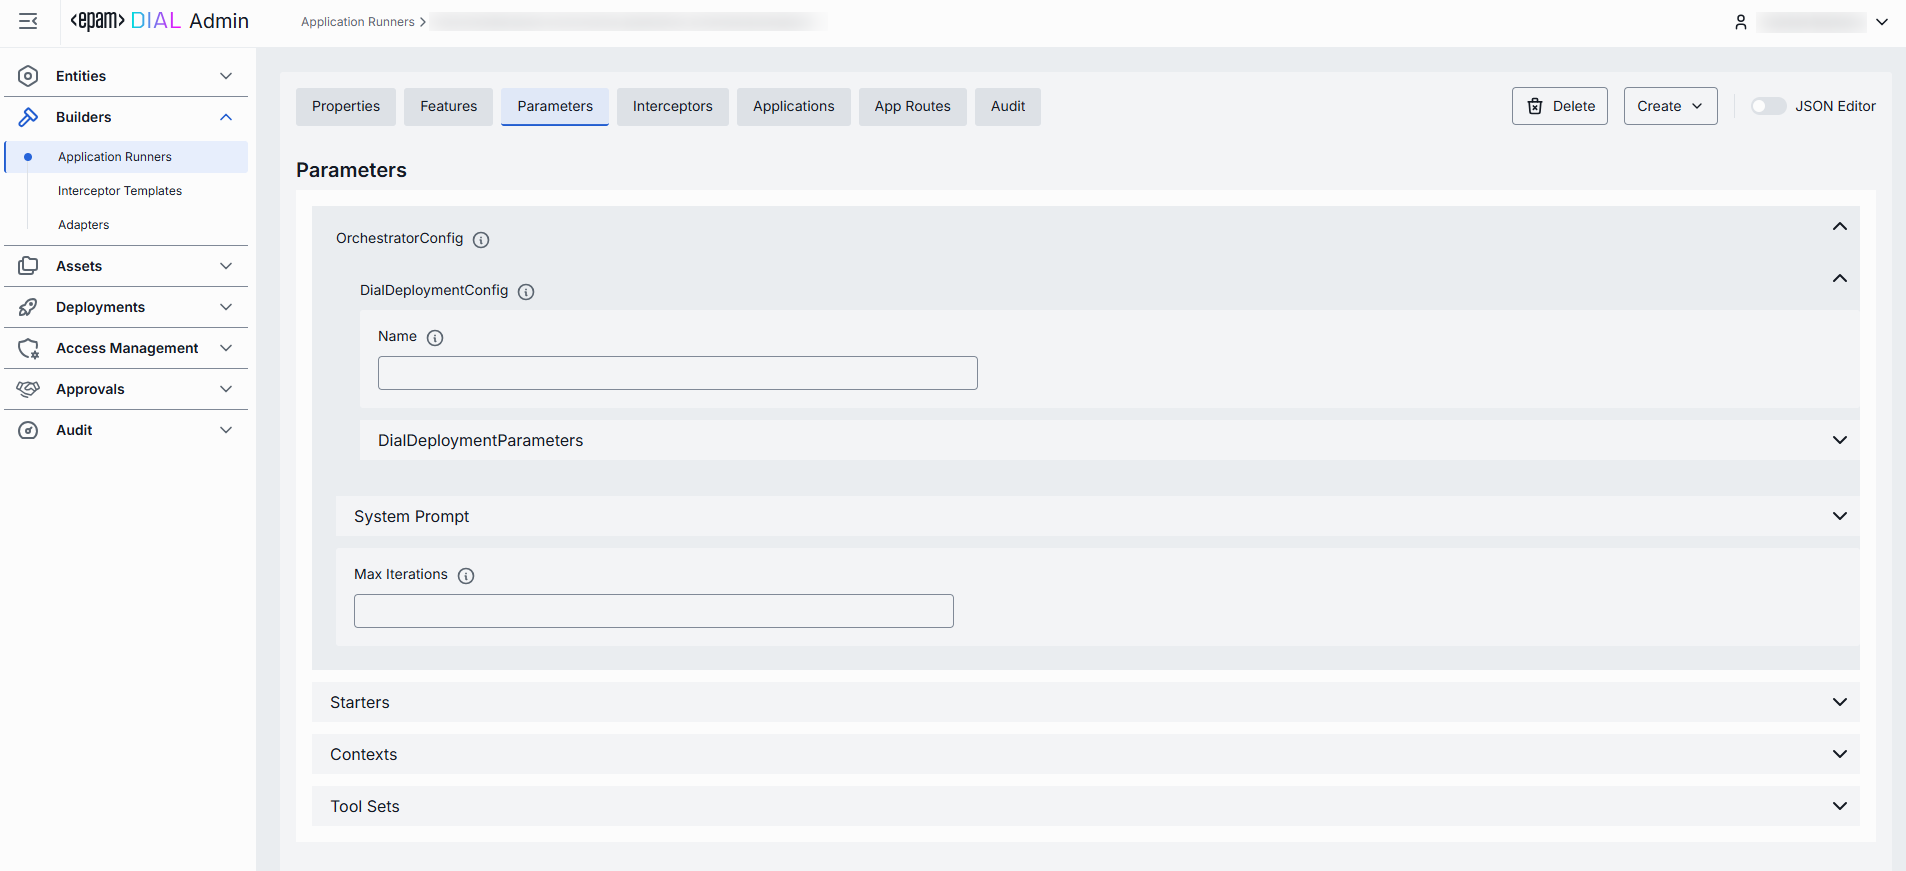Viewport: 1906px width, 871px height.
Task: Click the Max Iterations input field
Action: [653, 611]
